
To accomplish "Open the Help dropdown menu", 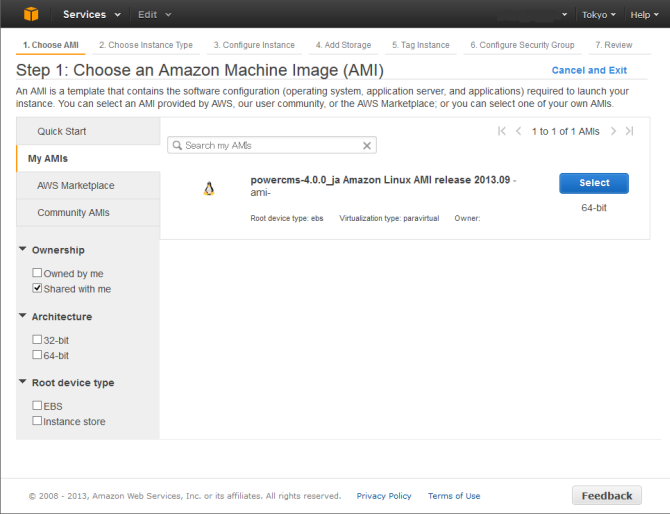I will tap(644, 15).
